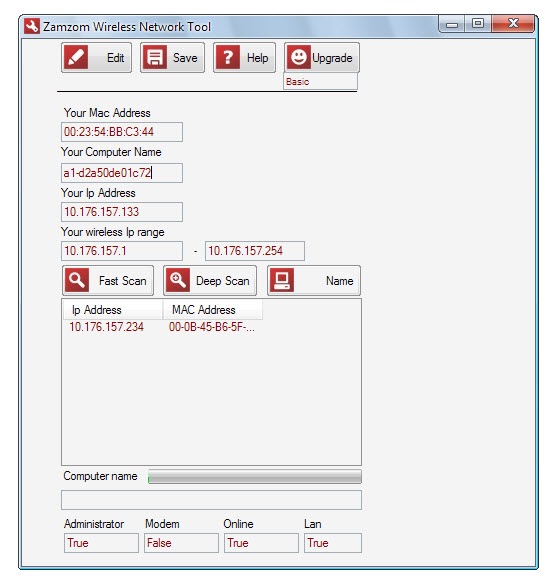Click the Computer name label
The image size is (548, 581).
[x=100, y=476]
